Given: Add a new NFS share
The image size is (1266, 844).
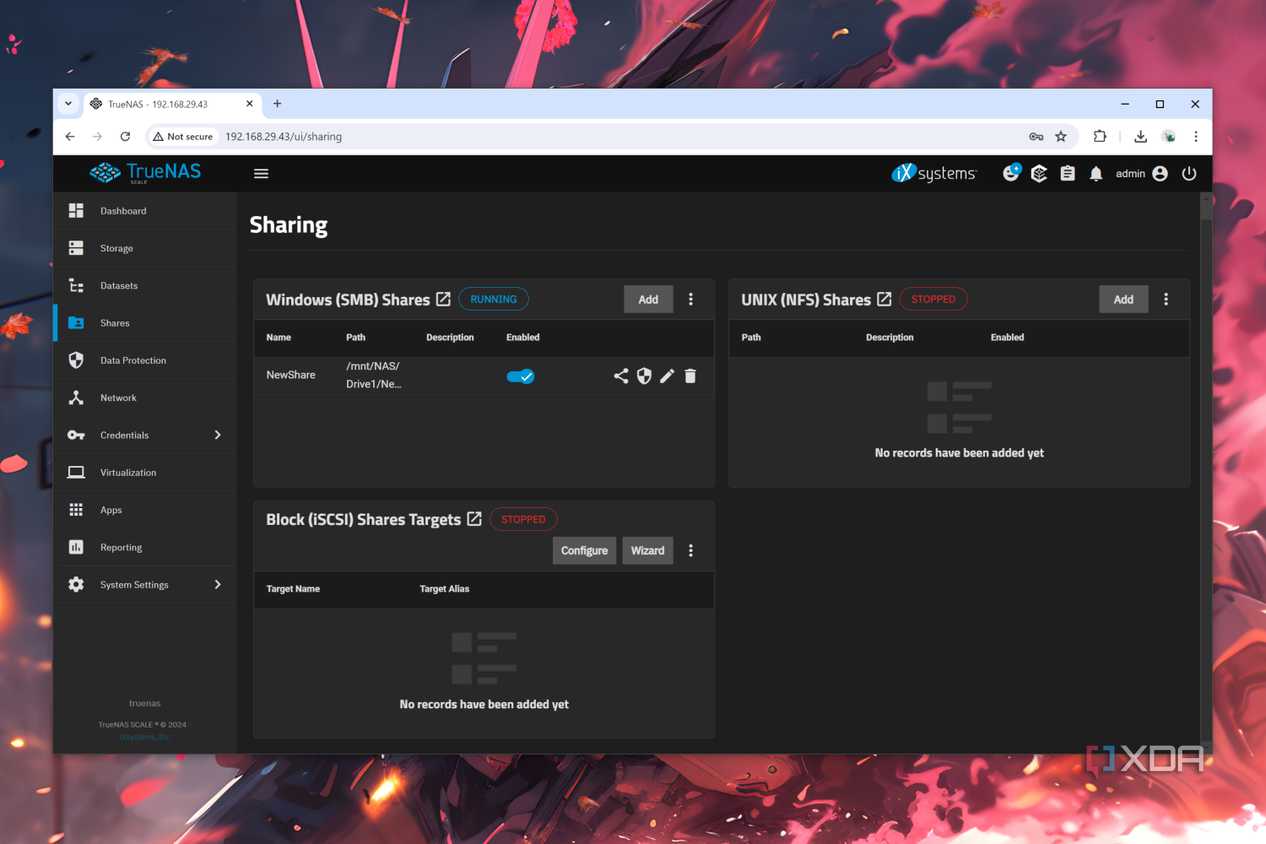Looking at the screenshot, I should [1123, 299].
